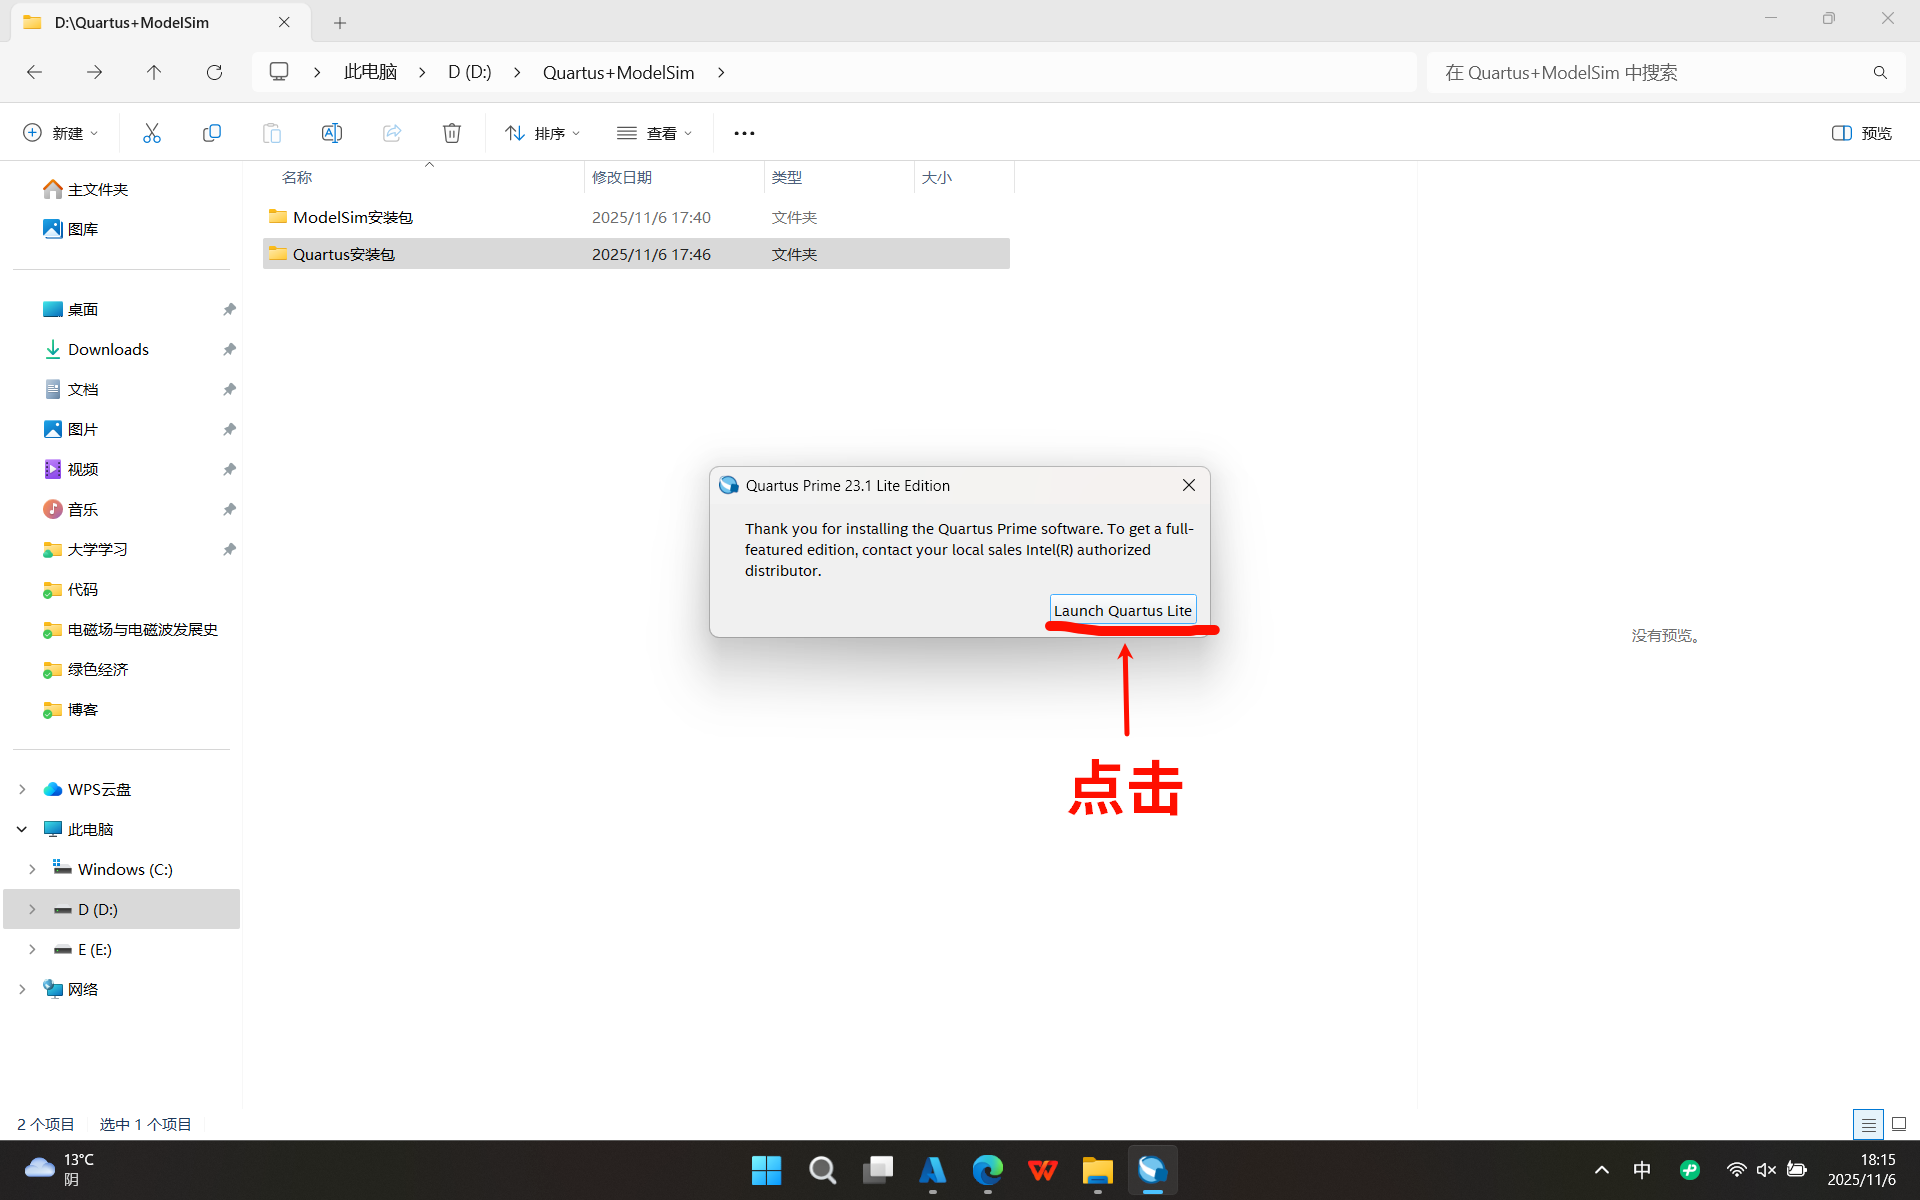This screenshot has height=1200, width=1920.
Task: Select the ModelSim安装包 folder
Action: pos(636,217)
